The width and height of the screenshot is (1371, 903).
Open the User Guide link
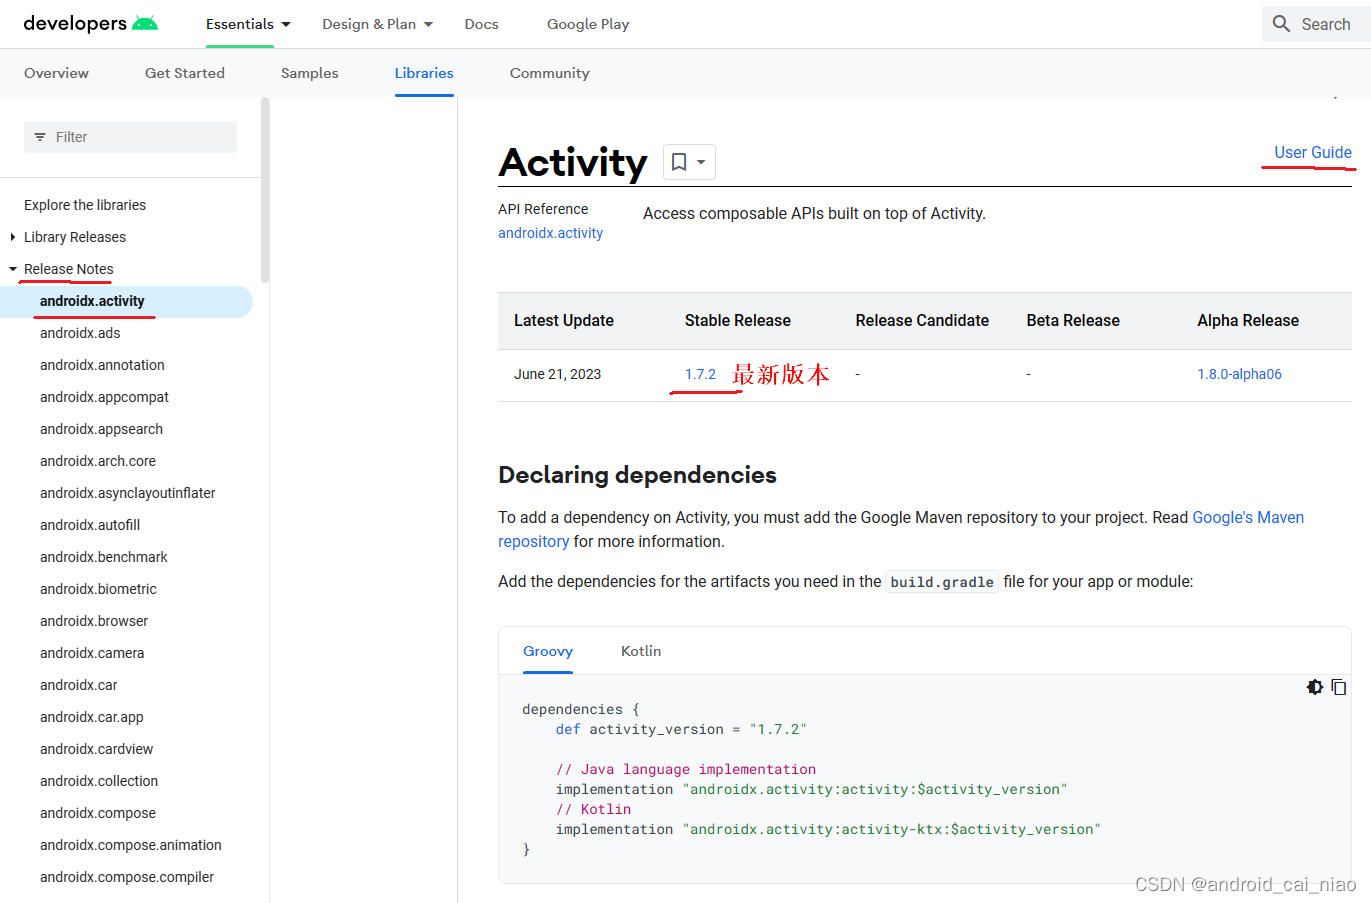[1313, 152]
